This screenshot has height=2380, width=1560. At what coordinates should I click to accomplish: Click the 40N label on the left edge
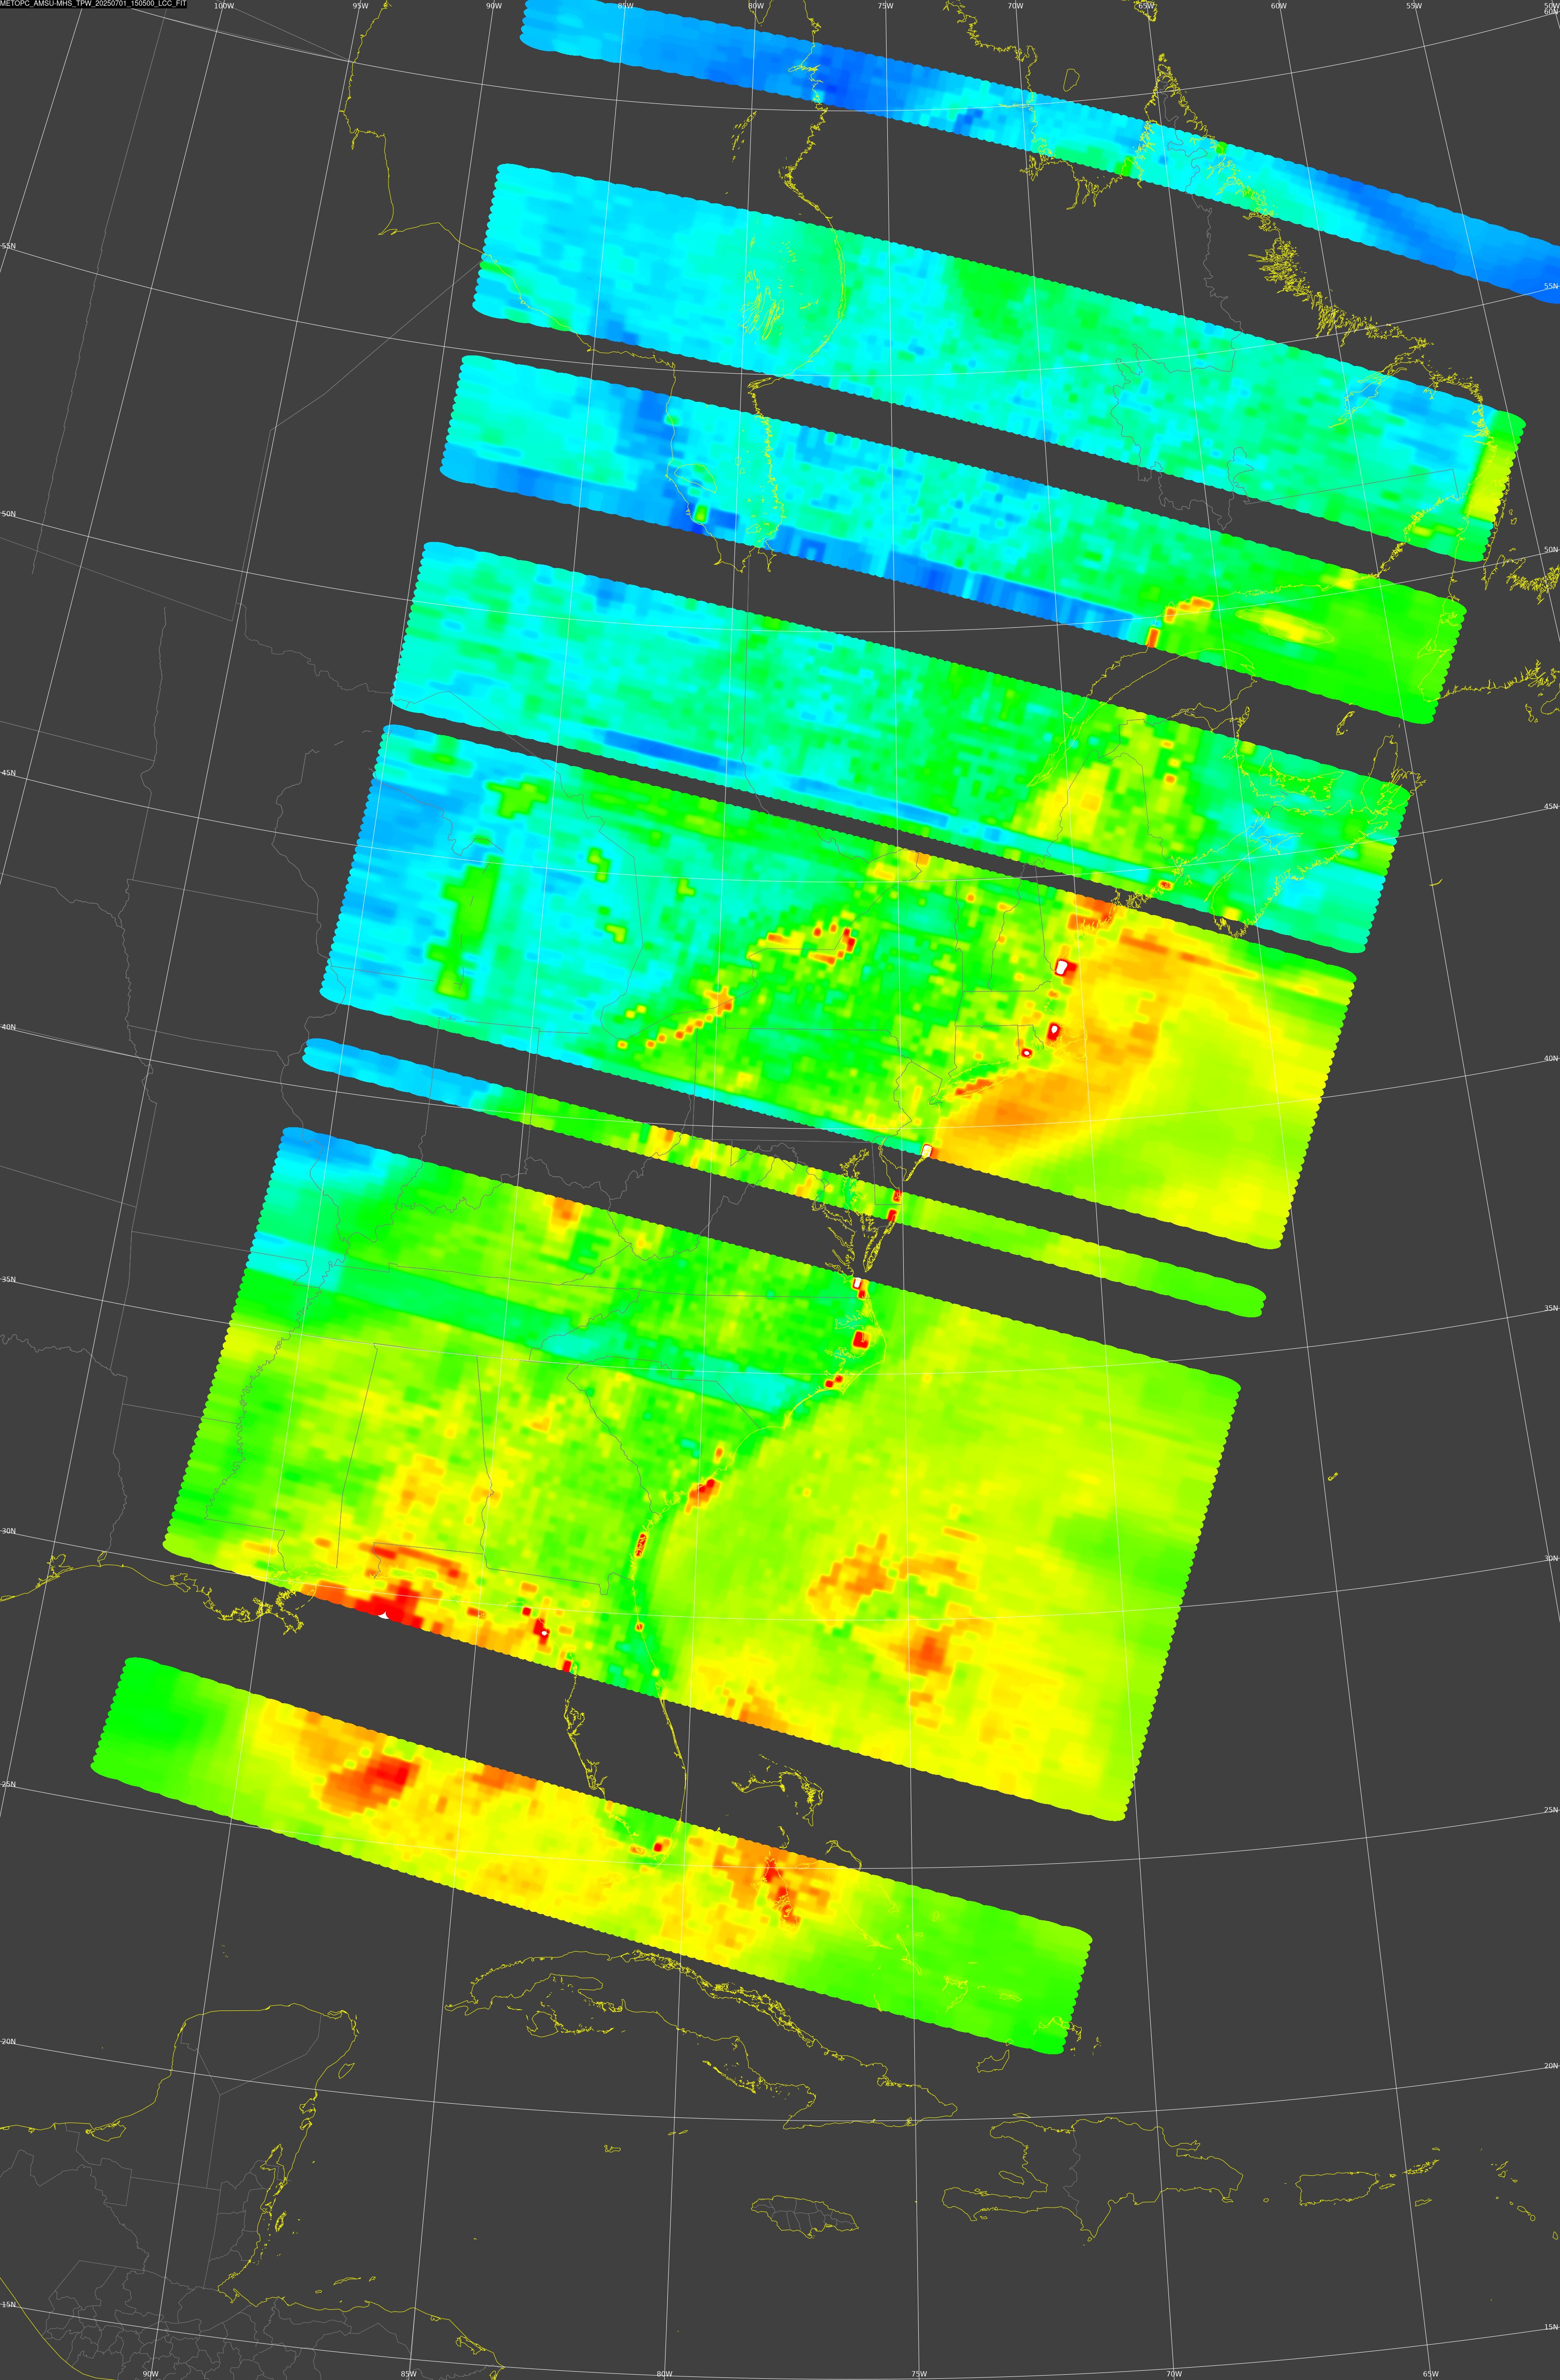click(8, 1027)
